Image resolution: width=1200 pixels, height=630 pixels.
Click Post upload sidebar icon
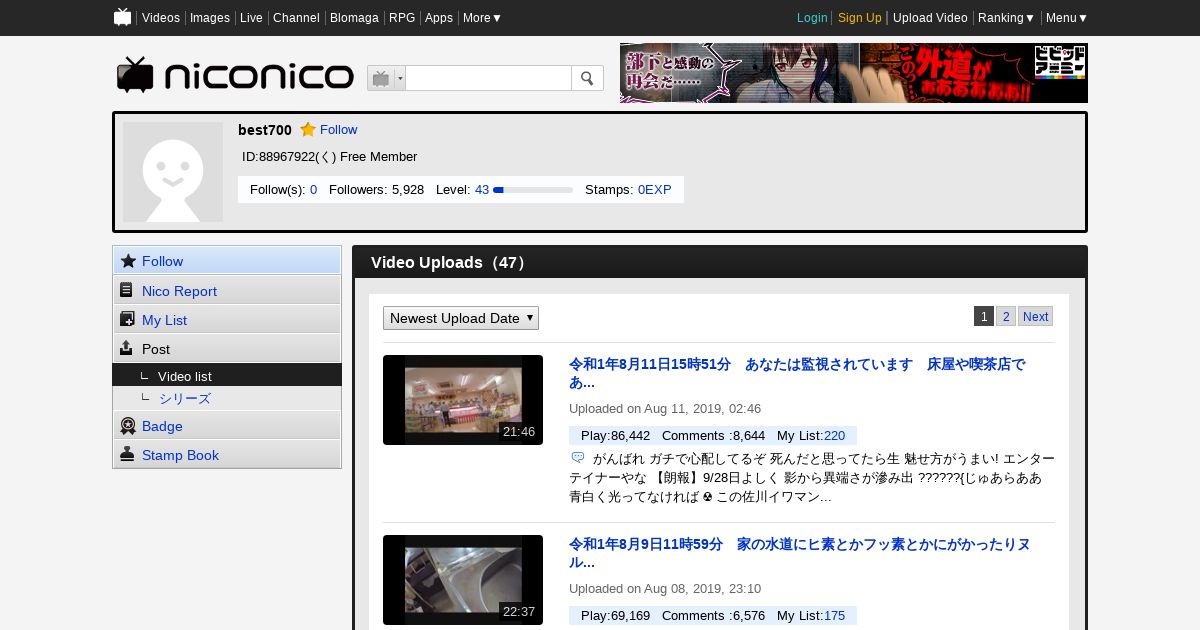click(x=127, y=348)
